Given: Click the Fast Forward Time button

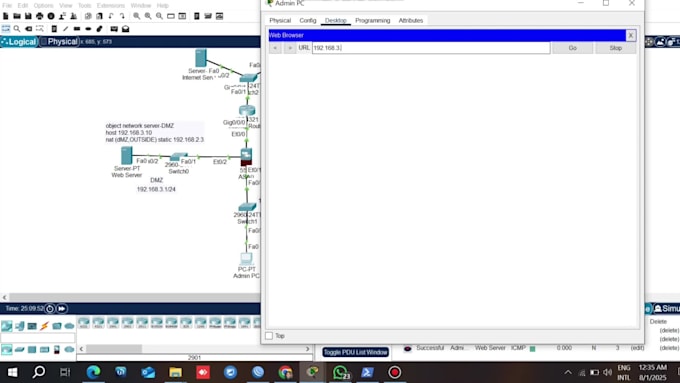Looking at the screenshot, I should pos(62,309).
